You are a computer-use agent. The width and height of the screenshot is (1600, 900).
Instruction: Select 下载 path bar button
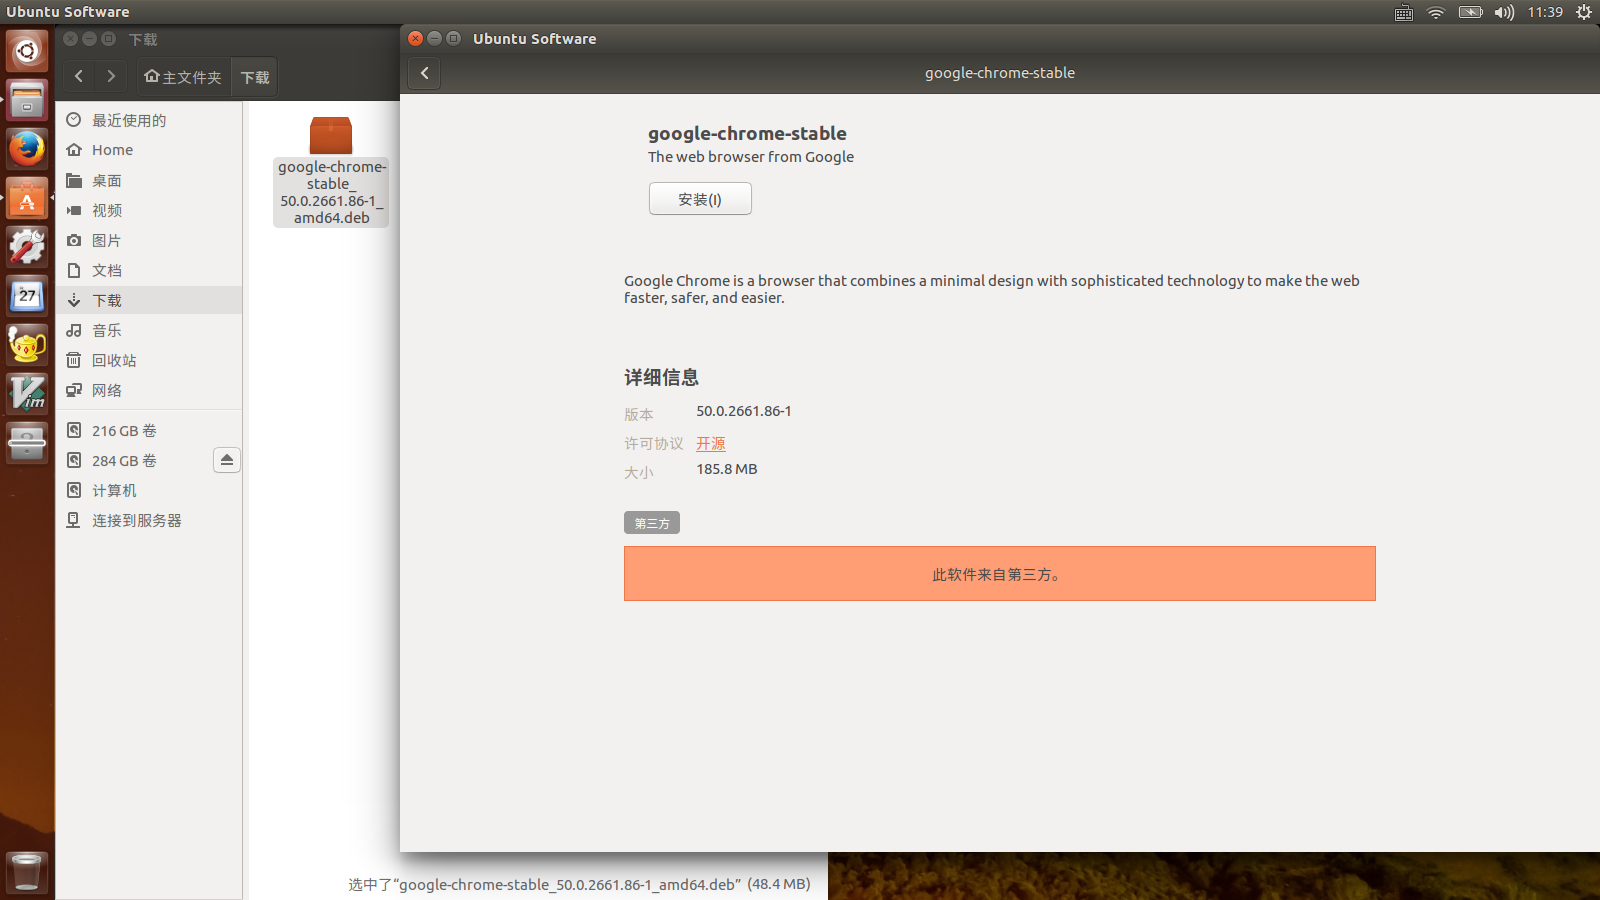pyautogui.click(x=255, y=77)
